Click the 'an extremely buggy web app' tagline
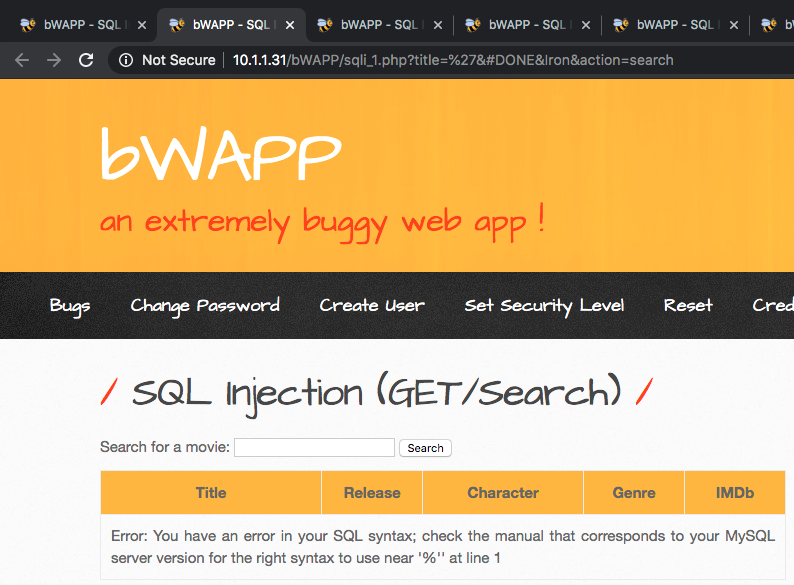Viewport: 794px width, 585px height. pyautogui.click(x=323, y=222)
